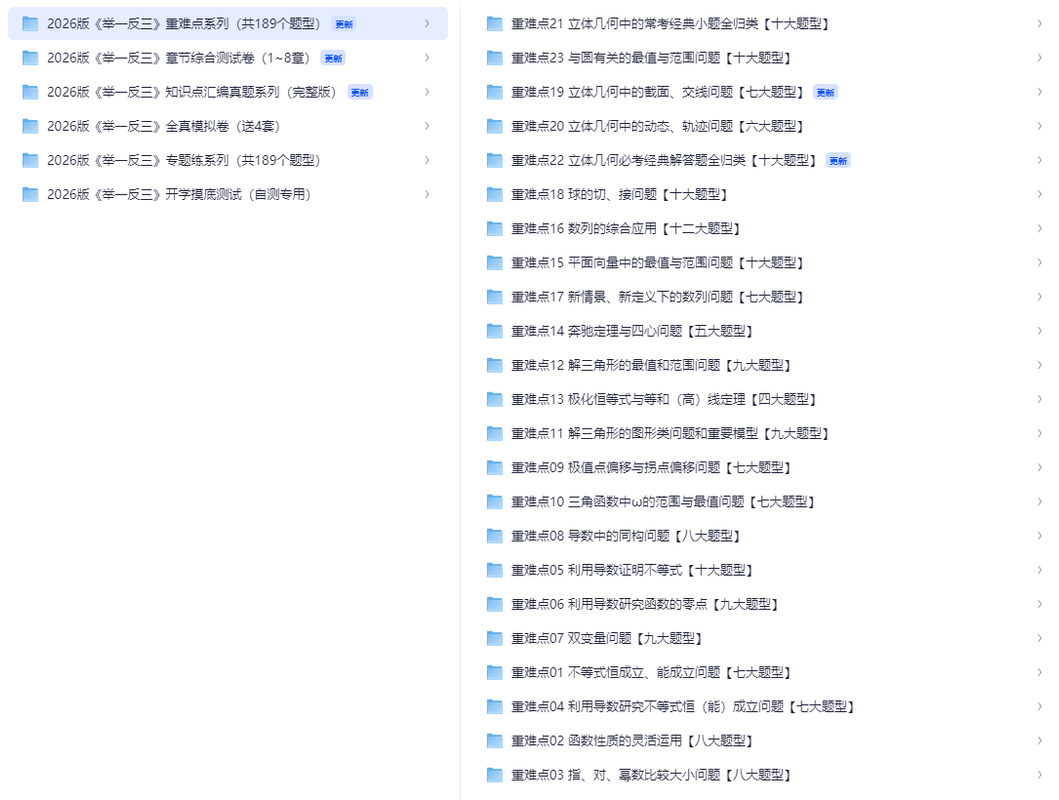Click folder icon next to 重难点06
This screenshot has width=1059, height=800.
click(x=494, y=604)
